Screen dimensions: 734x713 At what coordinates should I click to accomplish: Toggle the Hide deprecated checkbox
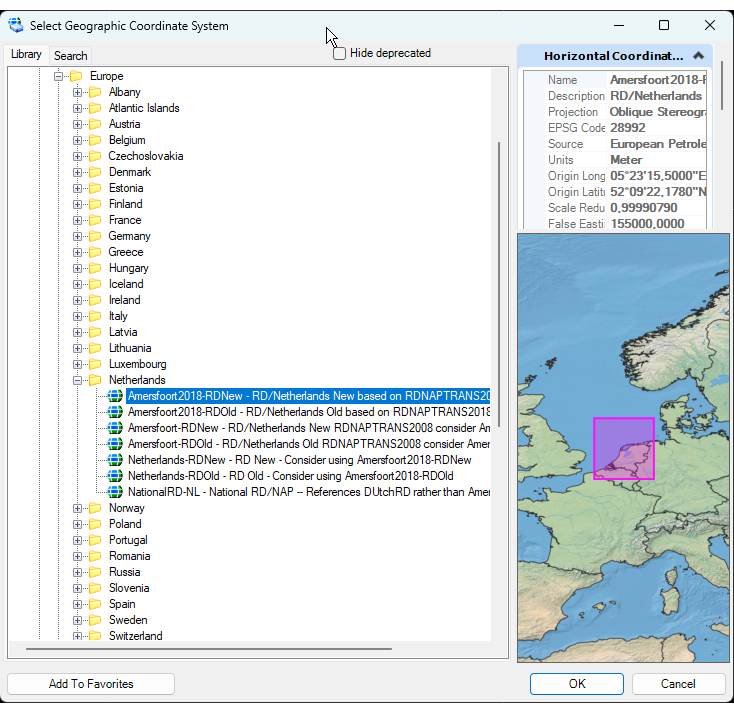340,53
